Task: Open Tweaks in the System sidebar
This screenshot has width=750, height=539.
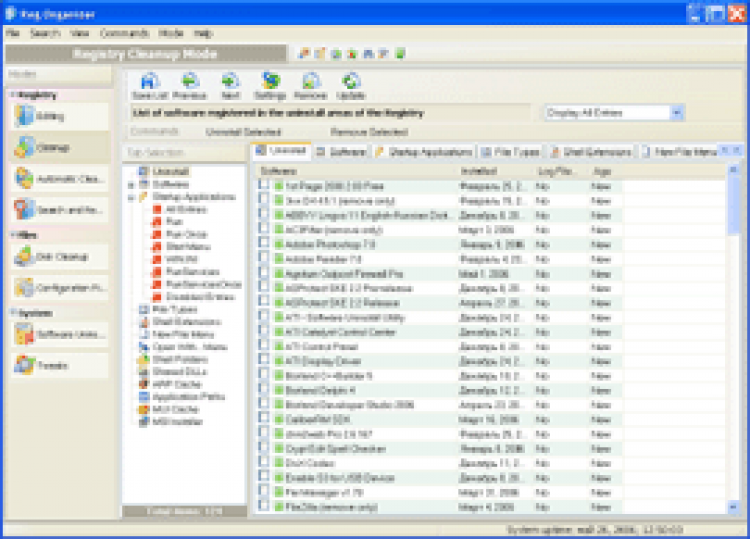Action: 59,365
